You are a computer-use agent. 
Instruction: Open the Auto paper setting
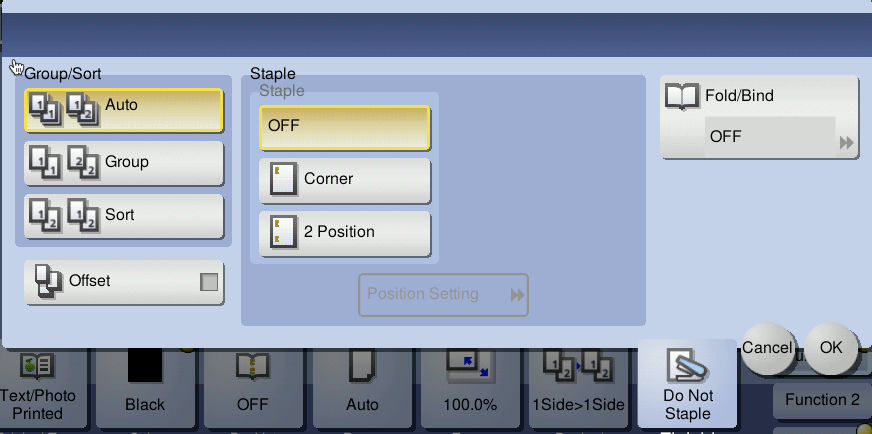click(x=362, y=384)
